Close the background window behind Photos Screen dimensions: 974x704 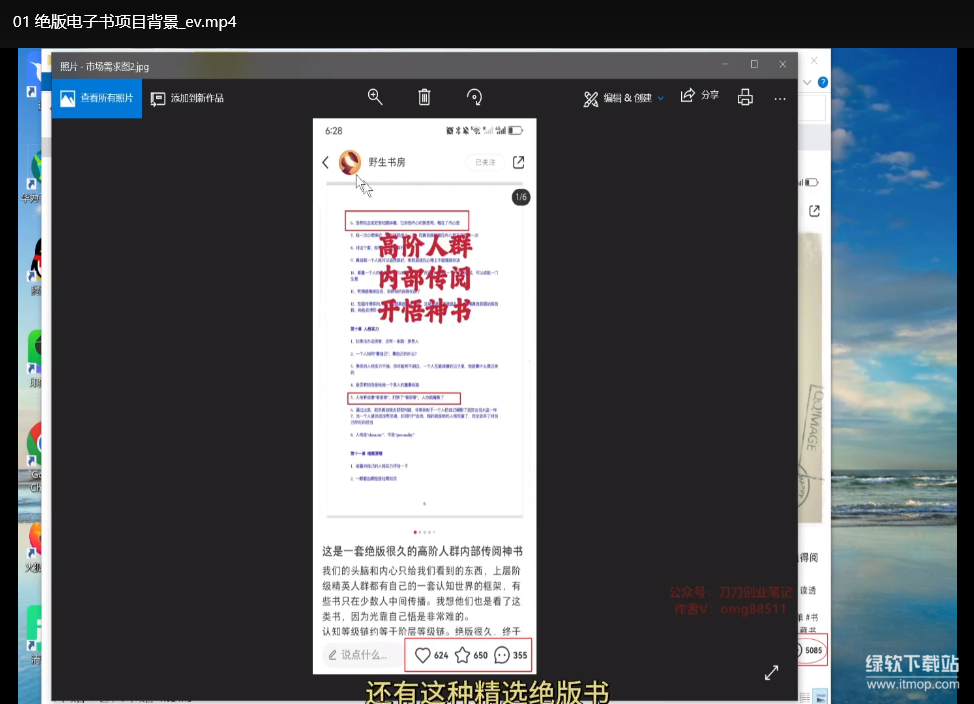814,60
